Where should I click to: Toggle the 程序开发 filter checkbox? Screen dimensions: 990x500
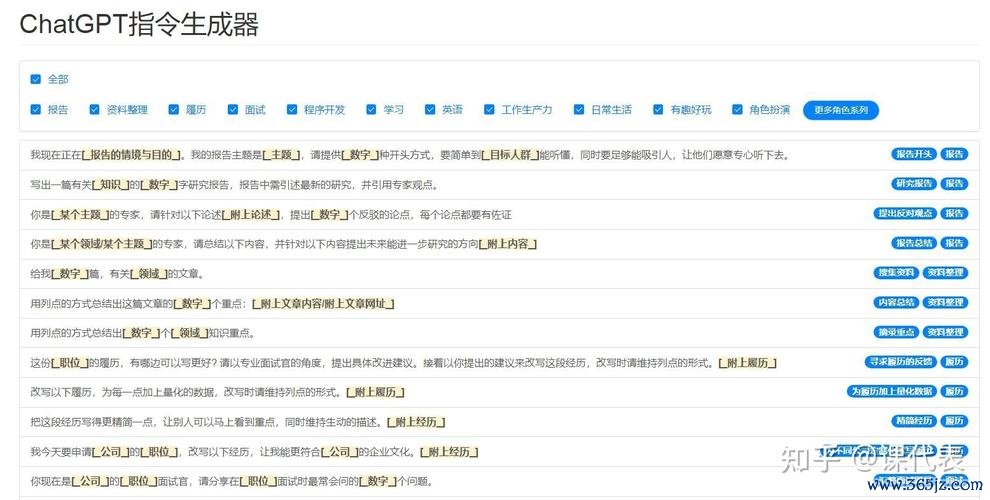point(292,110)
